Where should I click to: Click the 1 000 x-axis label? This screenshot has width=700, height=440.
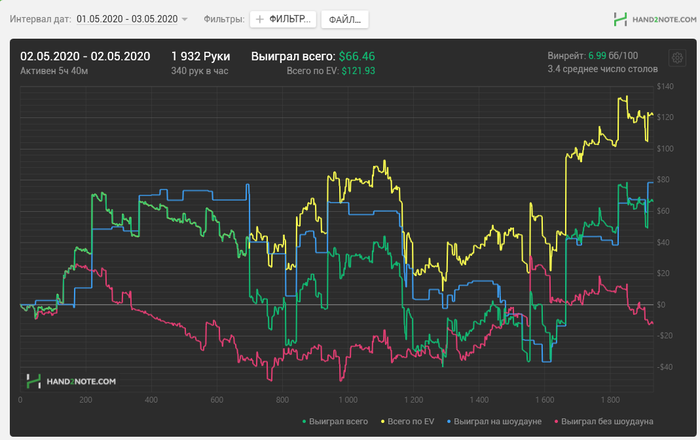click(x=348, y=400)
